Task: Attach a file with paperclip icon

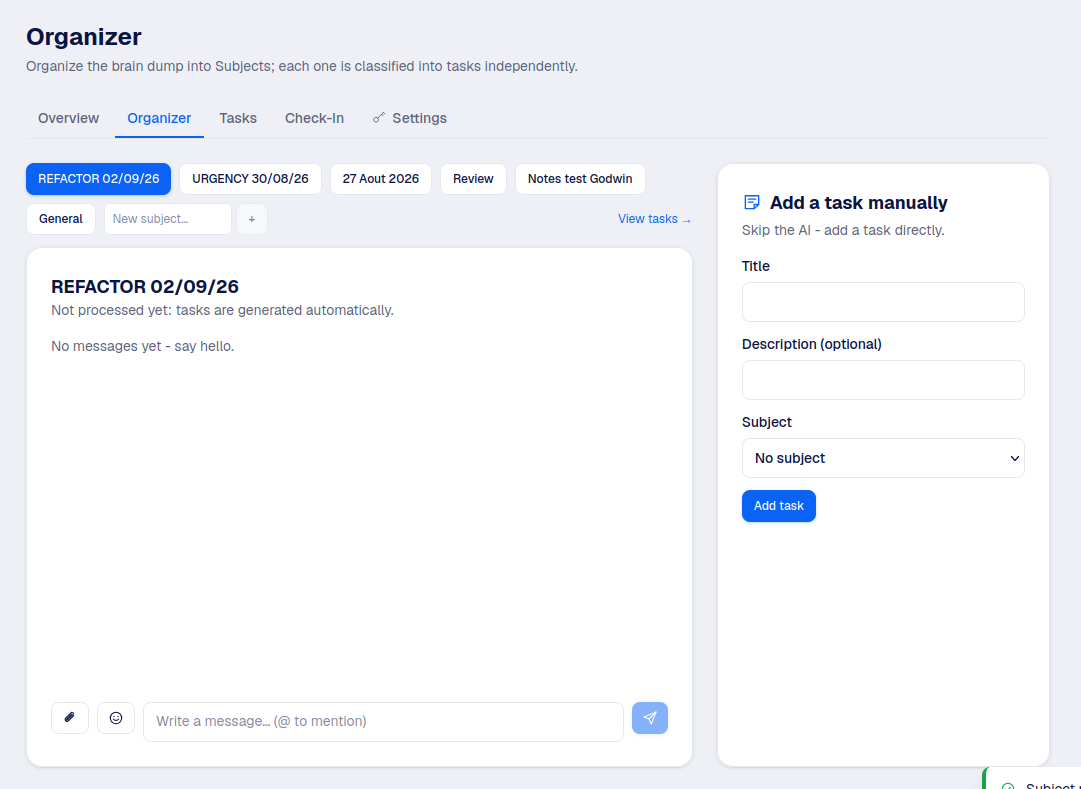Action: pos(70,718)
